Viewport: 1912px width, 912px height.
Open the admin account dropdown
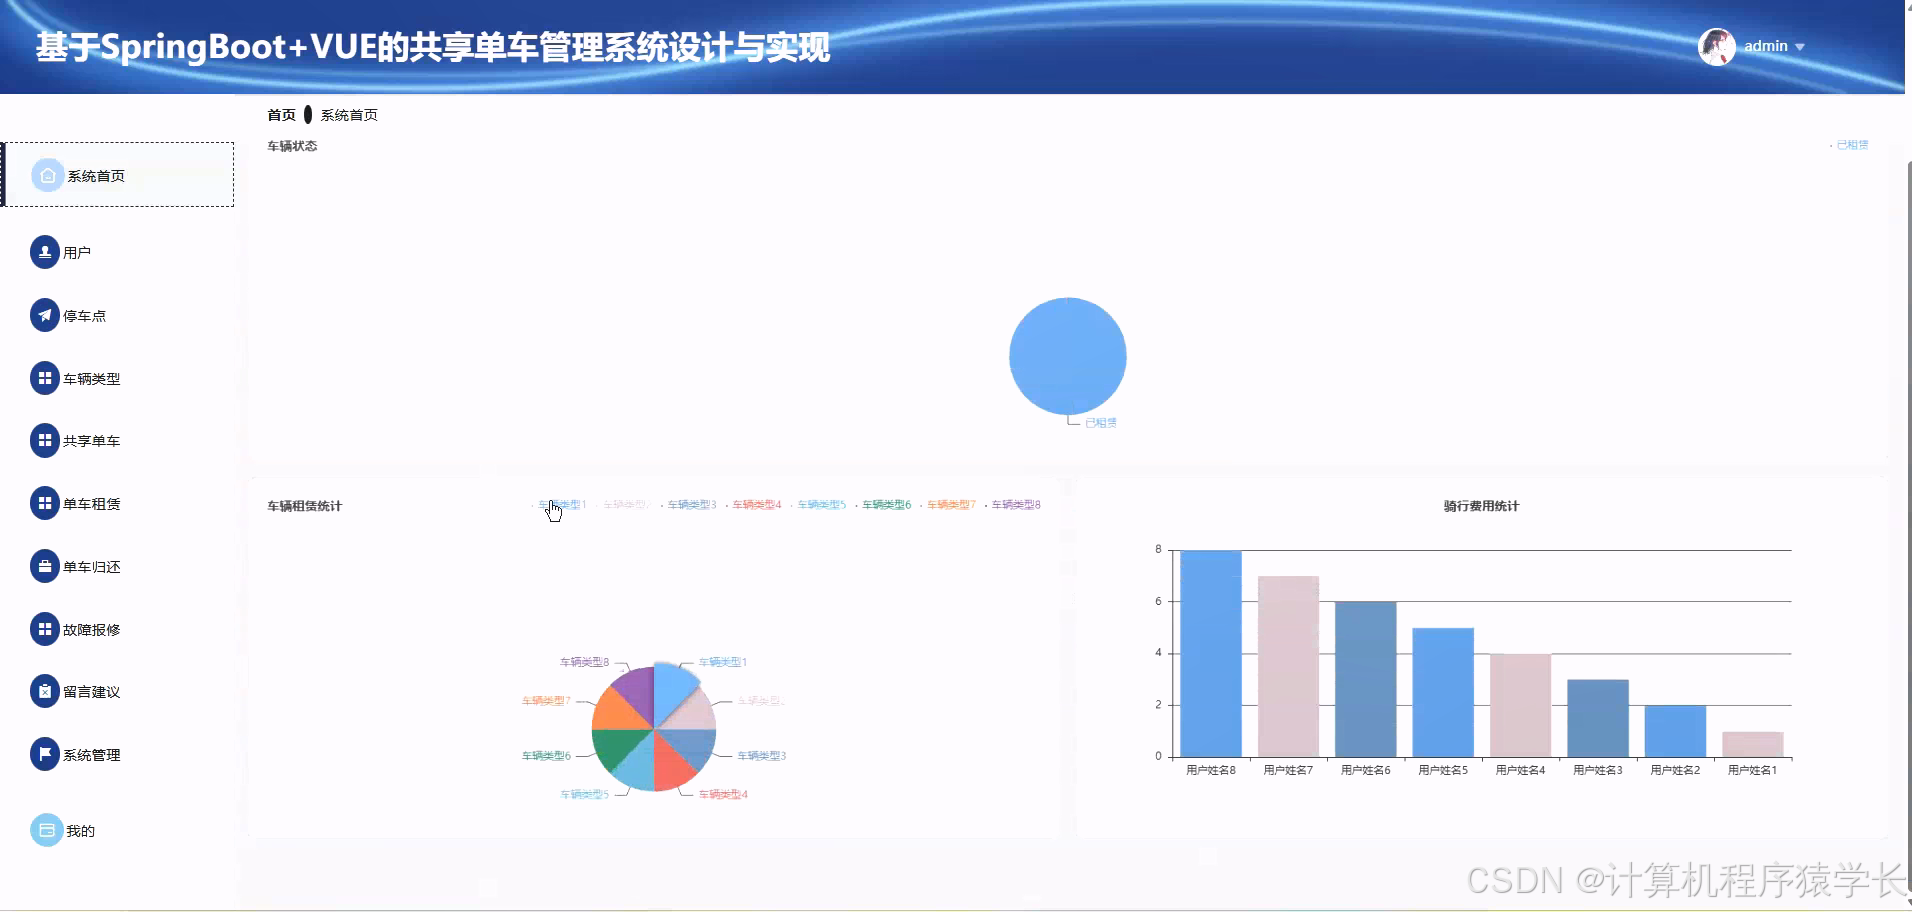pyautogui.click(x=1774, y=46)
